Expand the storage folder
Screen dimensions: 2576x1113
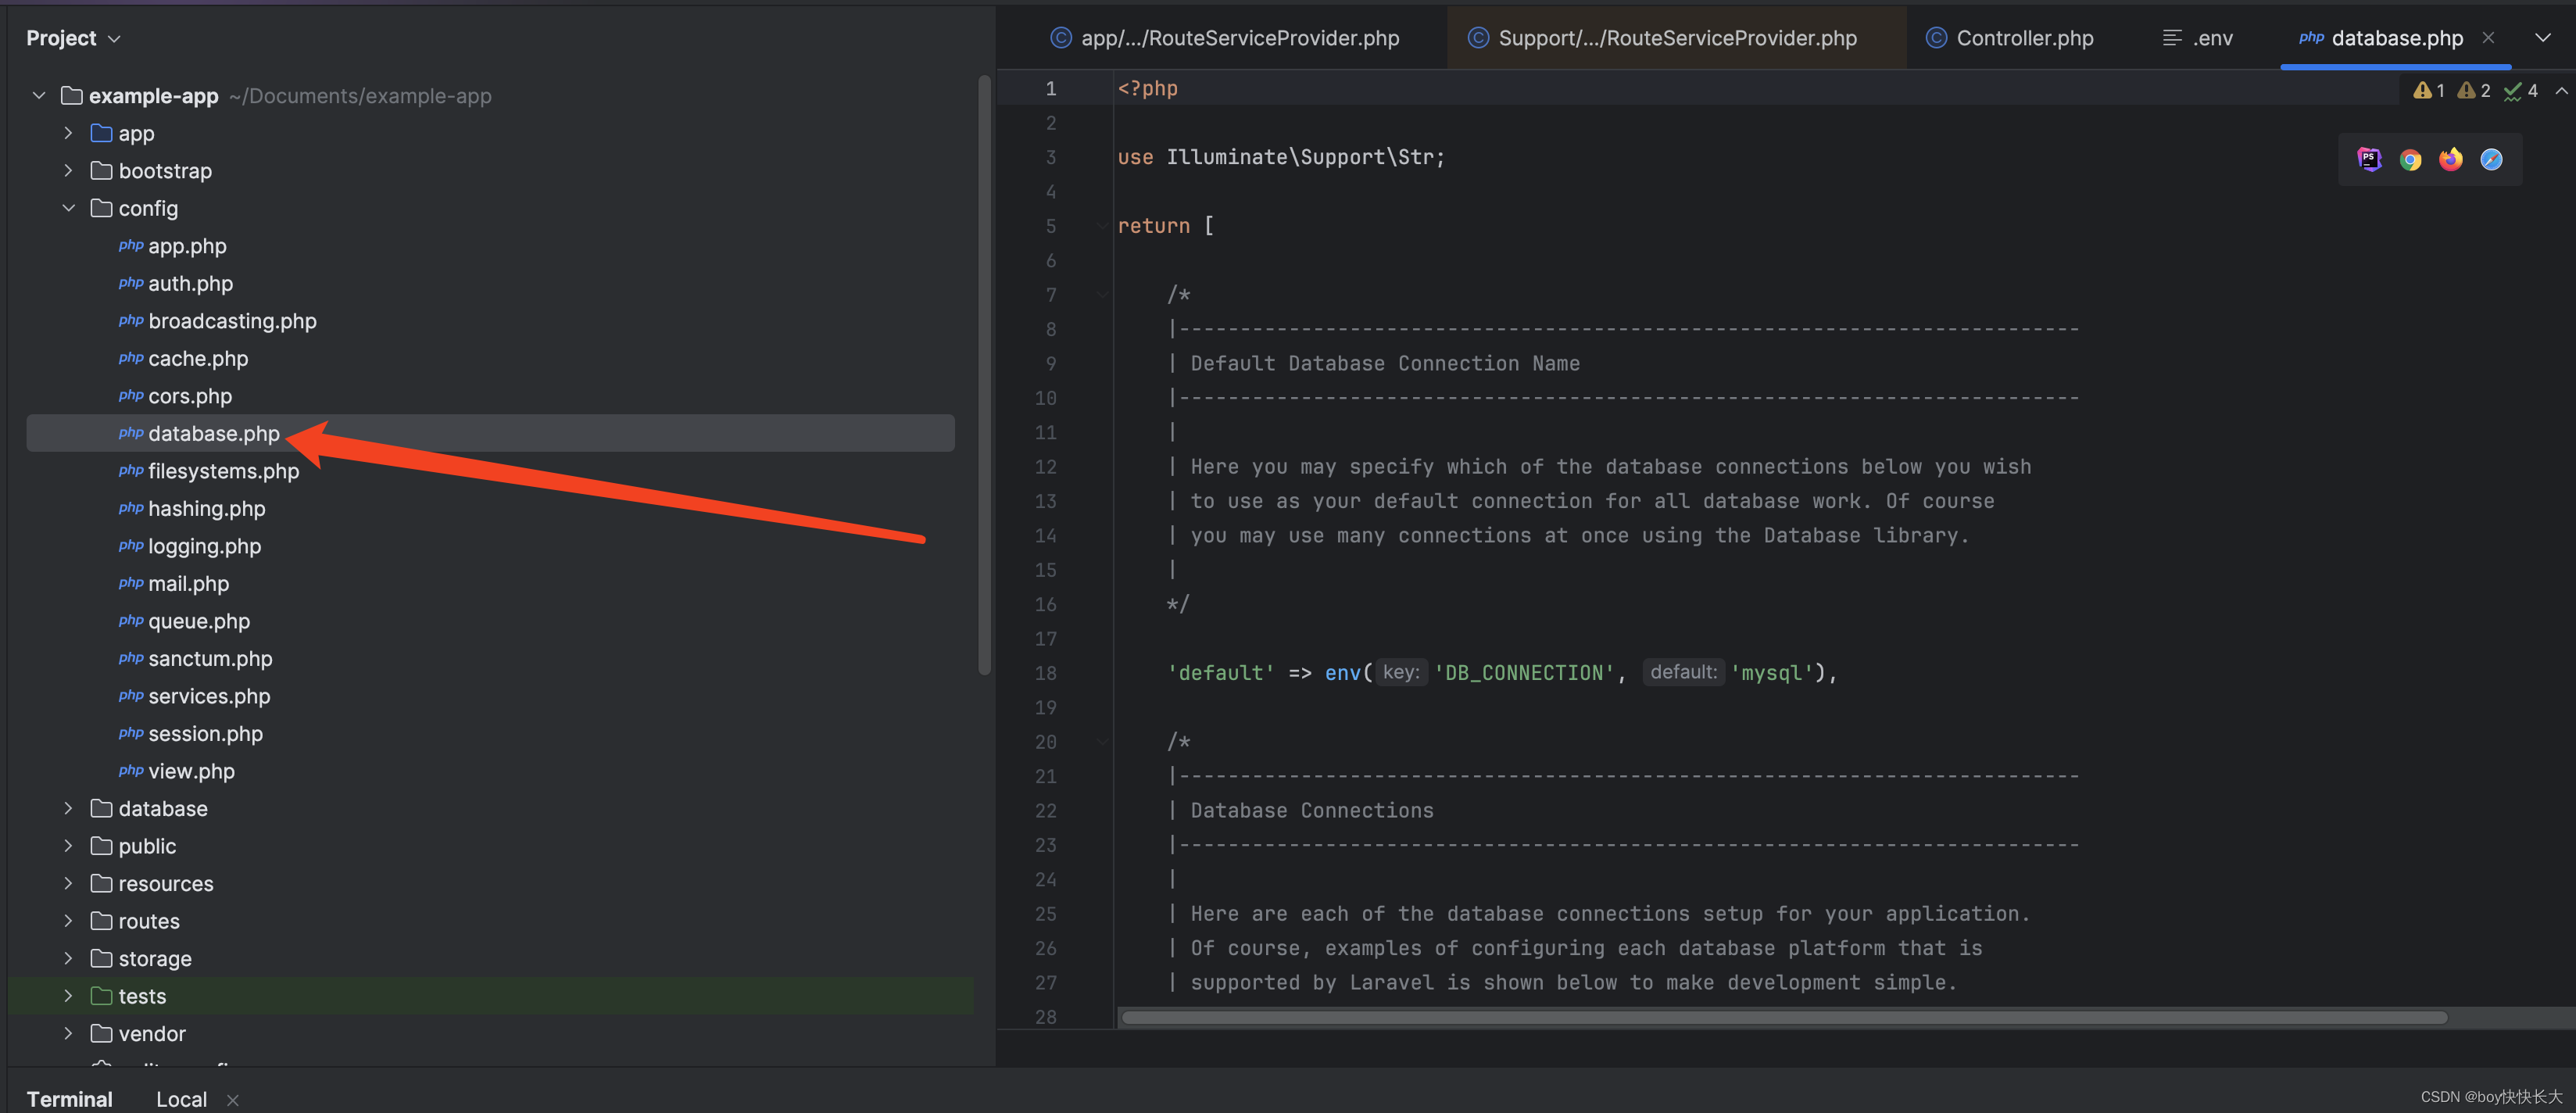click(68, 958)
